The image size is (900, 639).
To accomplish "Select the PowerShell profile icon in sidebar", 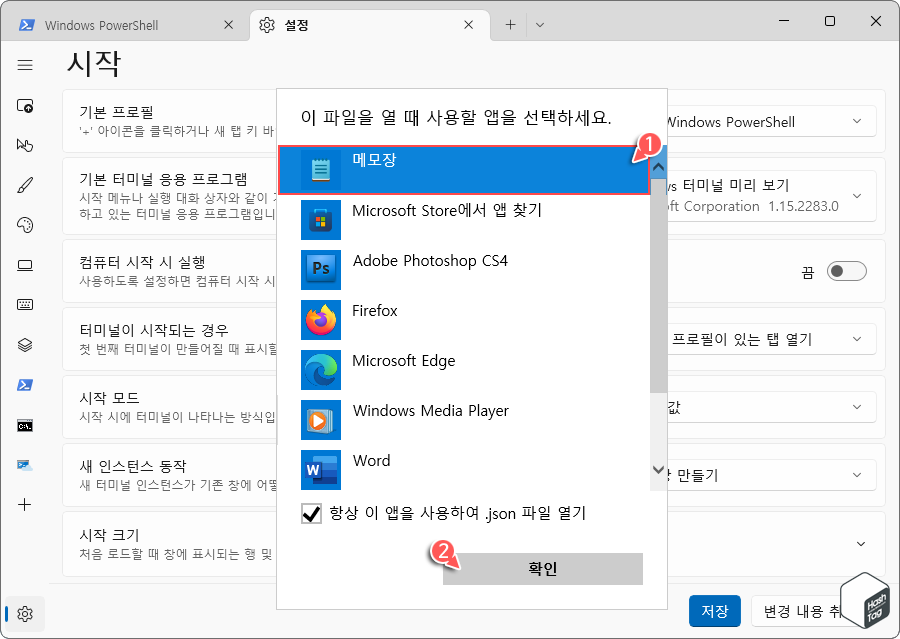I will pos(25,385).
